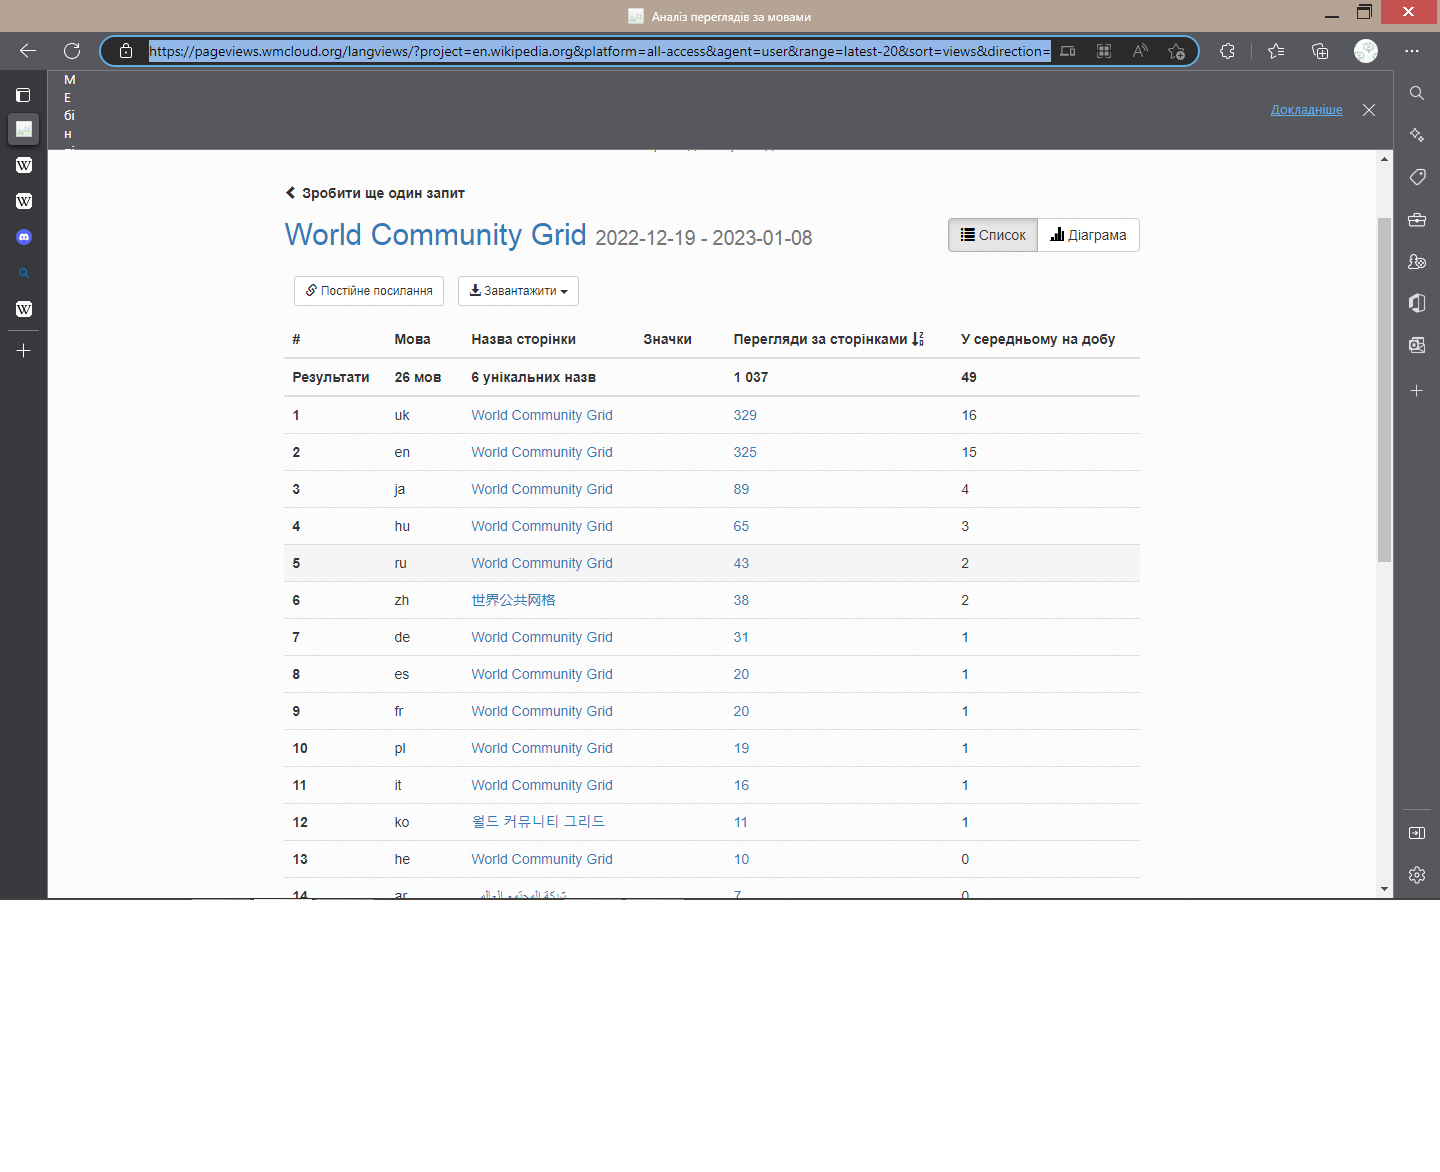
Task: Customize sidebar with plus icon
Action: (x=1417, y=391)
